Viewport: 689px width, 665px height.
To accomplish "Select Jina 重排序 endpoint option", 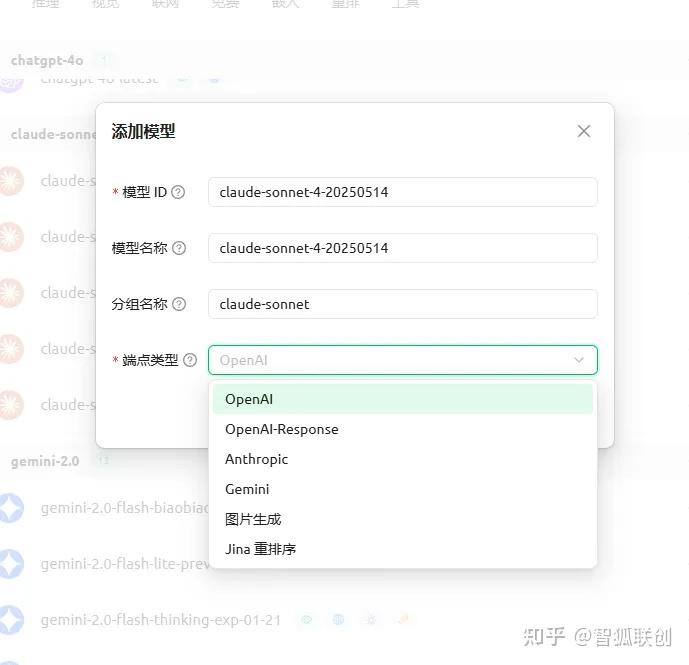I will coord(403,549).
